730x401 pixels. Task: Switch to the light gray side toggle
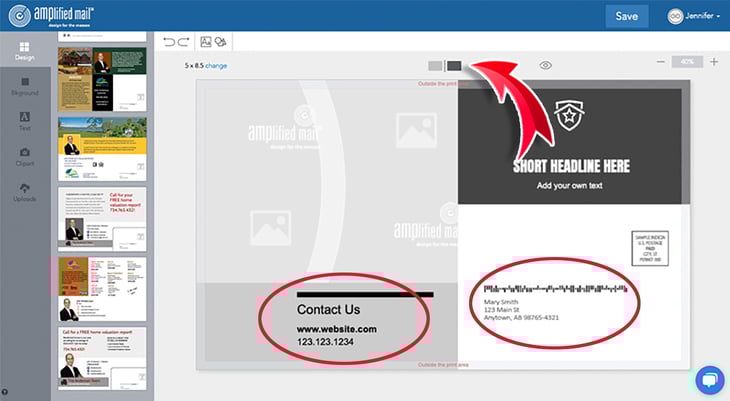[435, 66]
